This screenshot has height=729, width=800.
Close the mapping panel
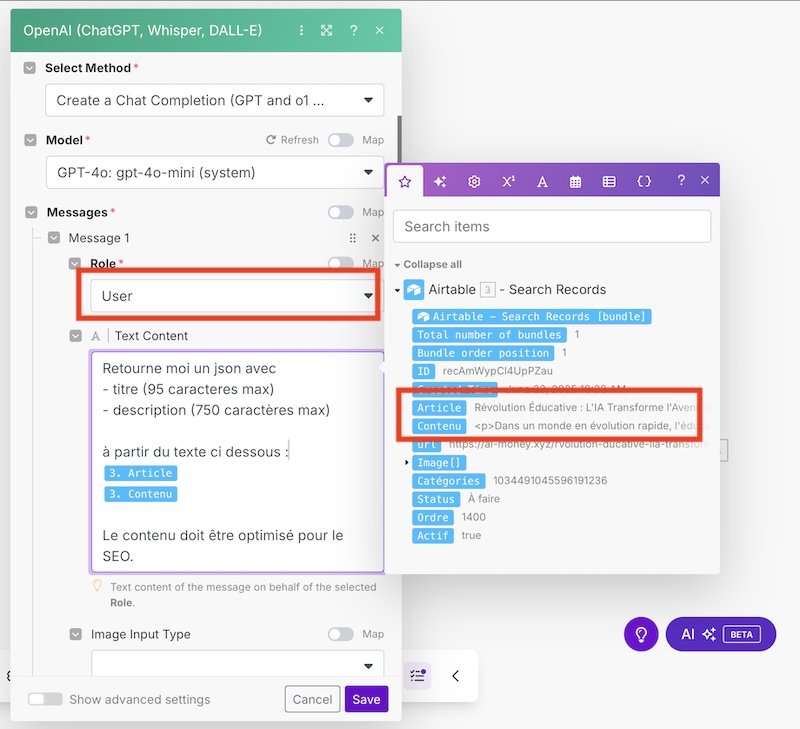(x=705, y=180)
